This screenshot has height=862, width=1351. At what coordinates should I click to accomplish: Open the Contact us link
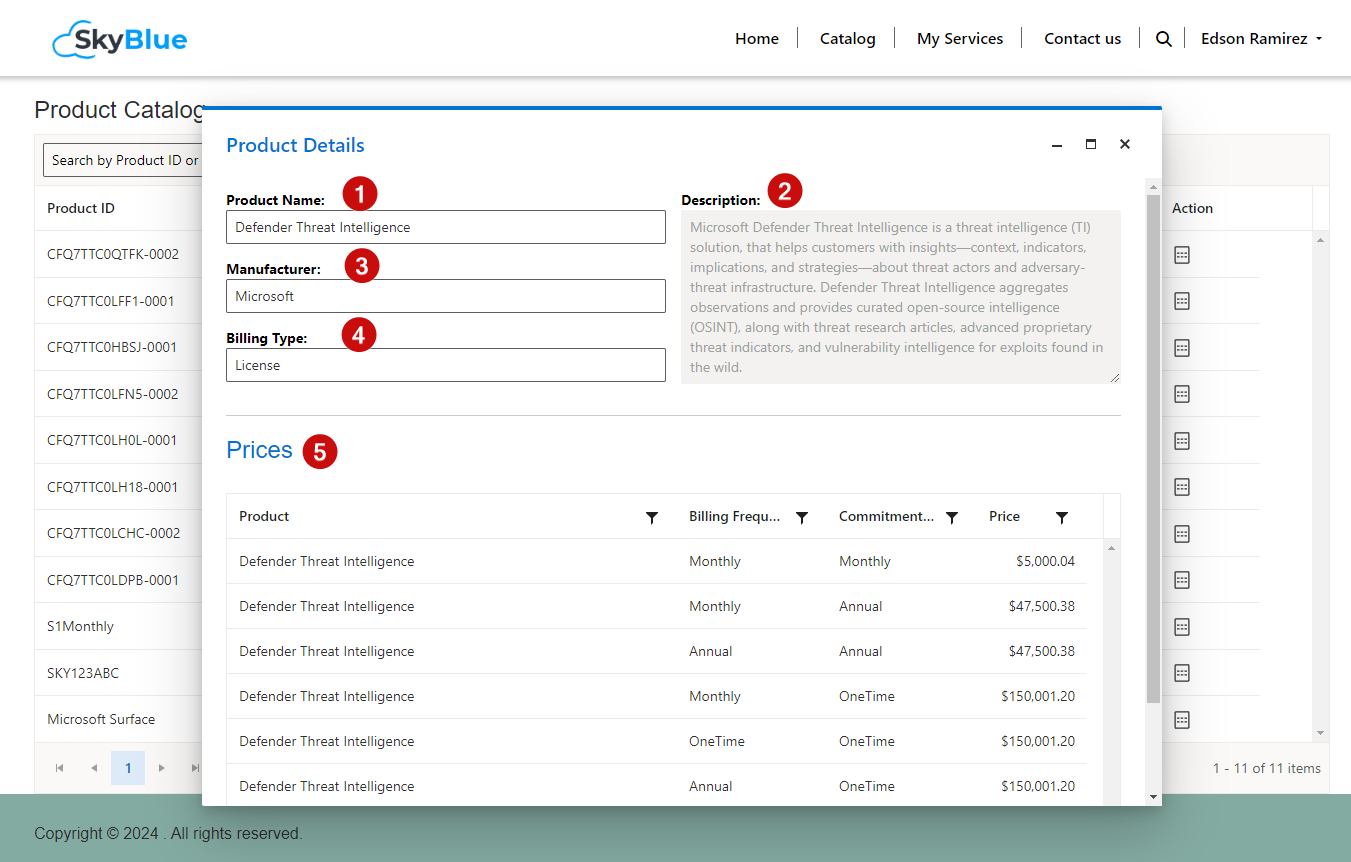click(x=1082, y=39)
